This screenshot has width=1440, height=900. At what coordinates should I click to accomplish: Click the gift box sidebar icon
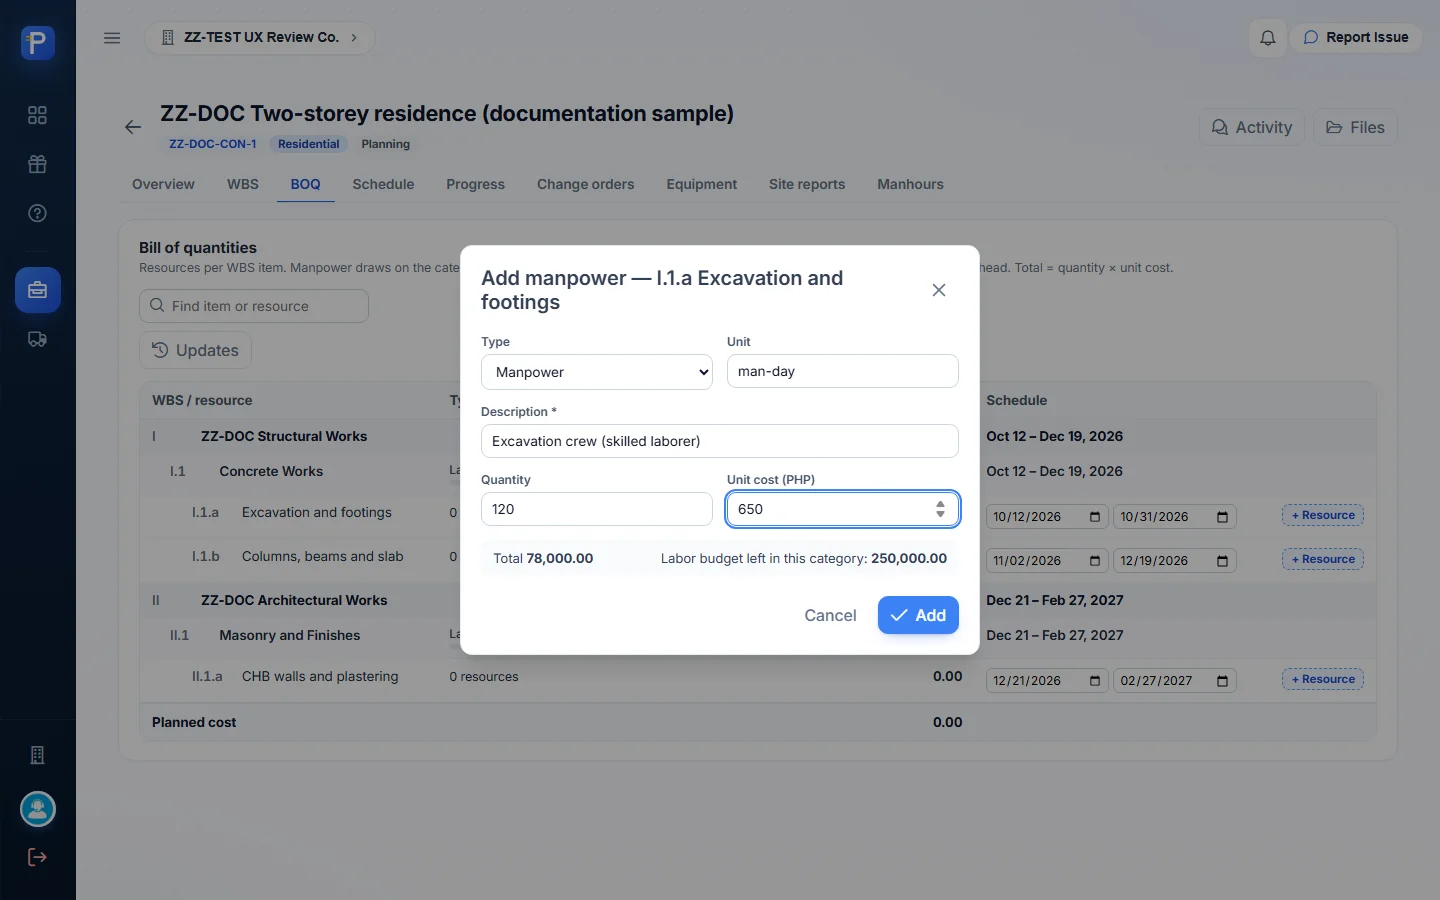(37, 164)
